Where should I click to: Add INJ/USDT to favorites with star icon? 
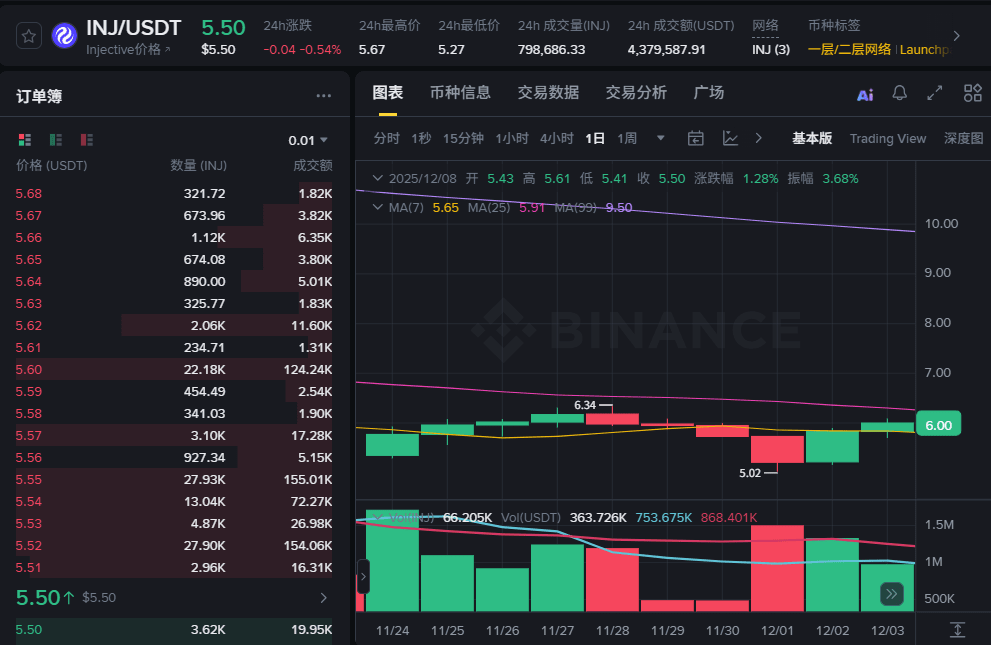[28, 36]
